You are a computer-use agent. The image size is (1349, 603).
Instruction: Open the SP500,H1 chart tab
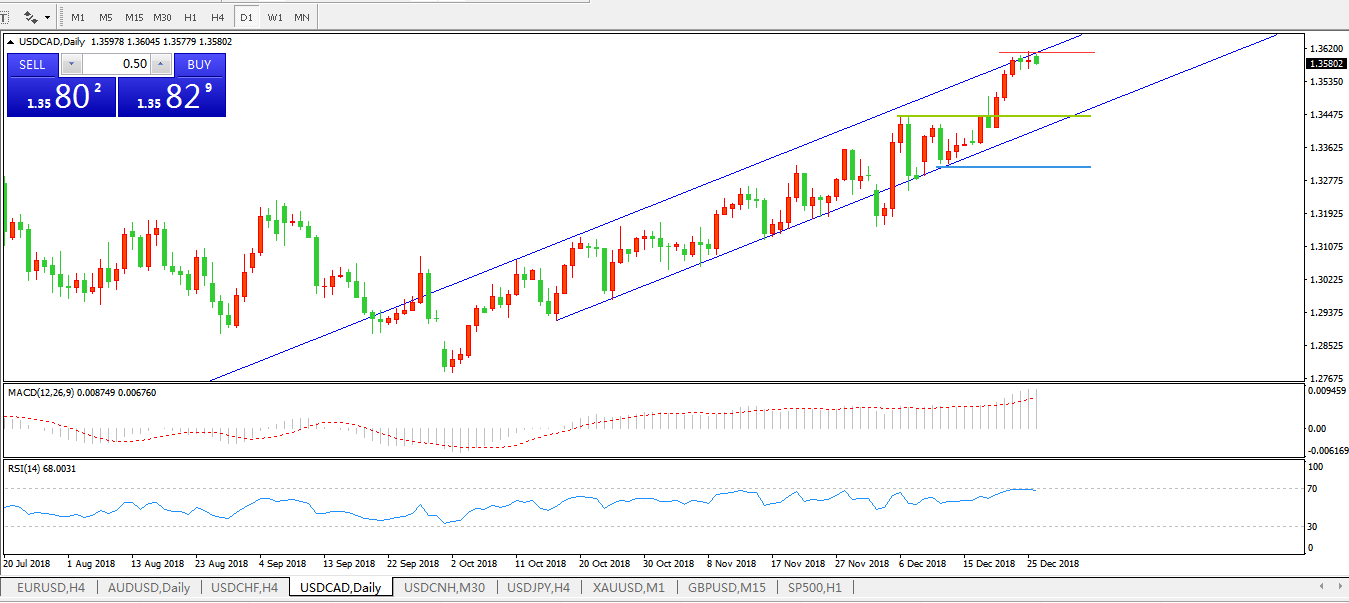tap(815, 587)
